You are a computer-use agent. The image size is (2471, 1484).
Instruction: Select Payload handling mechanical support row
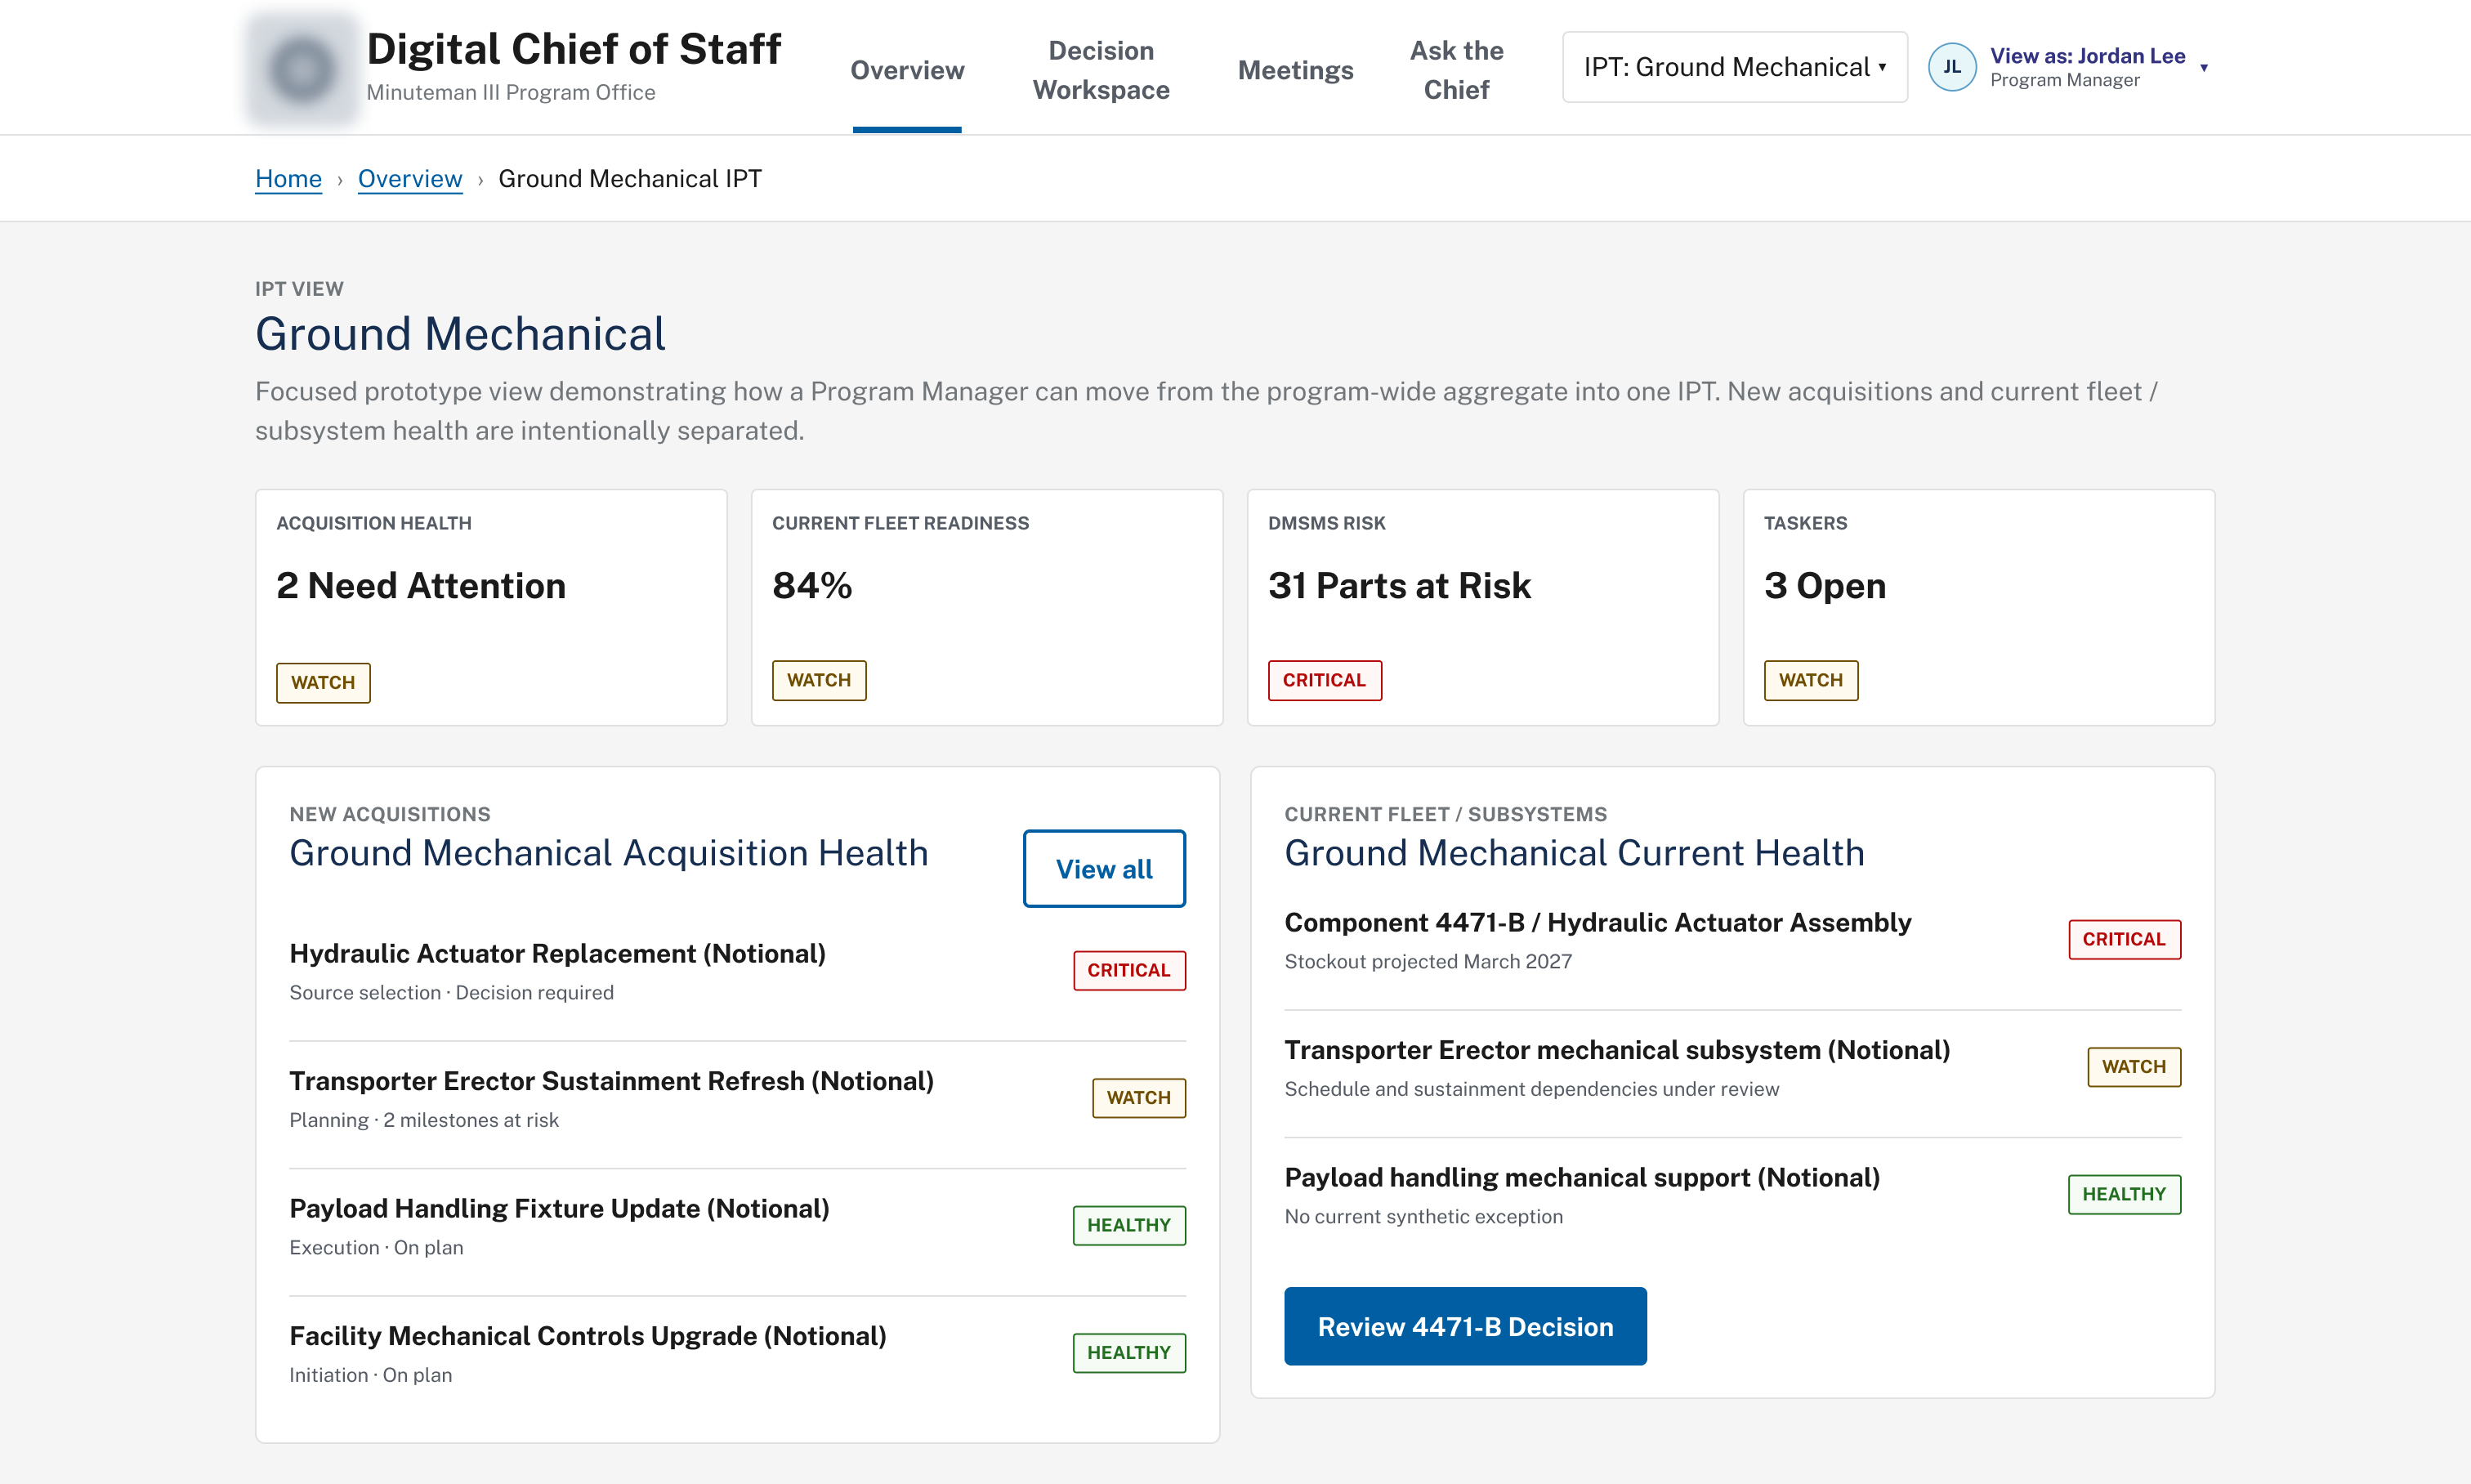click(1732, 1195)
